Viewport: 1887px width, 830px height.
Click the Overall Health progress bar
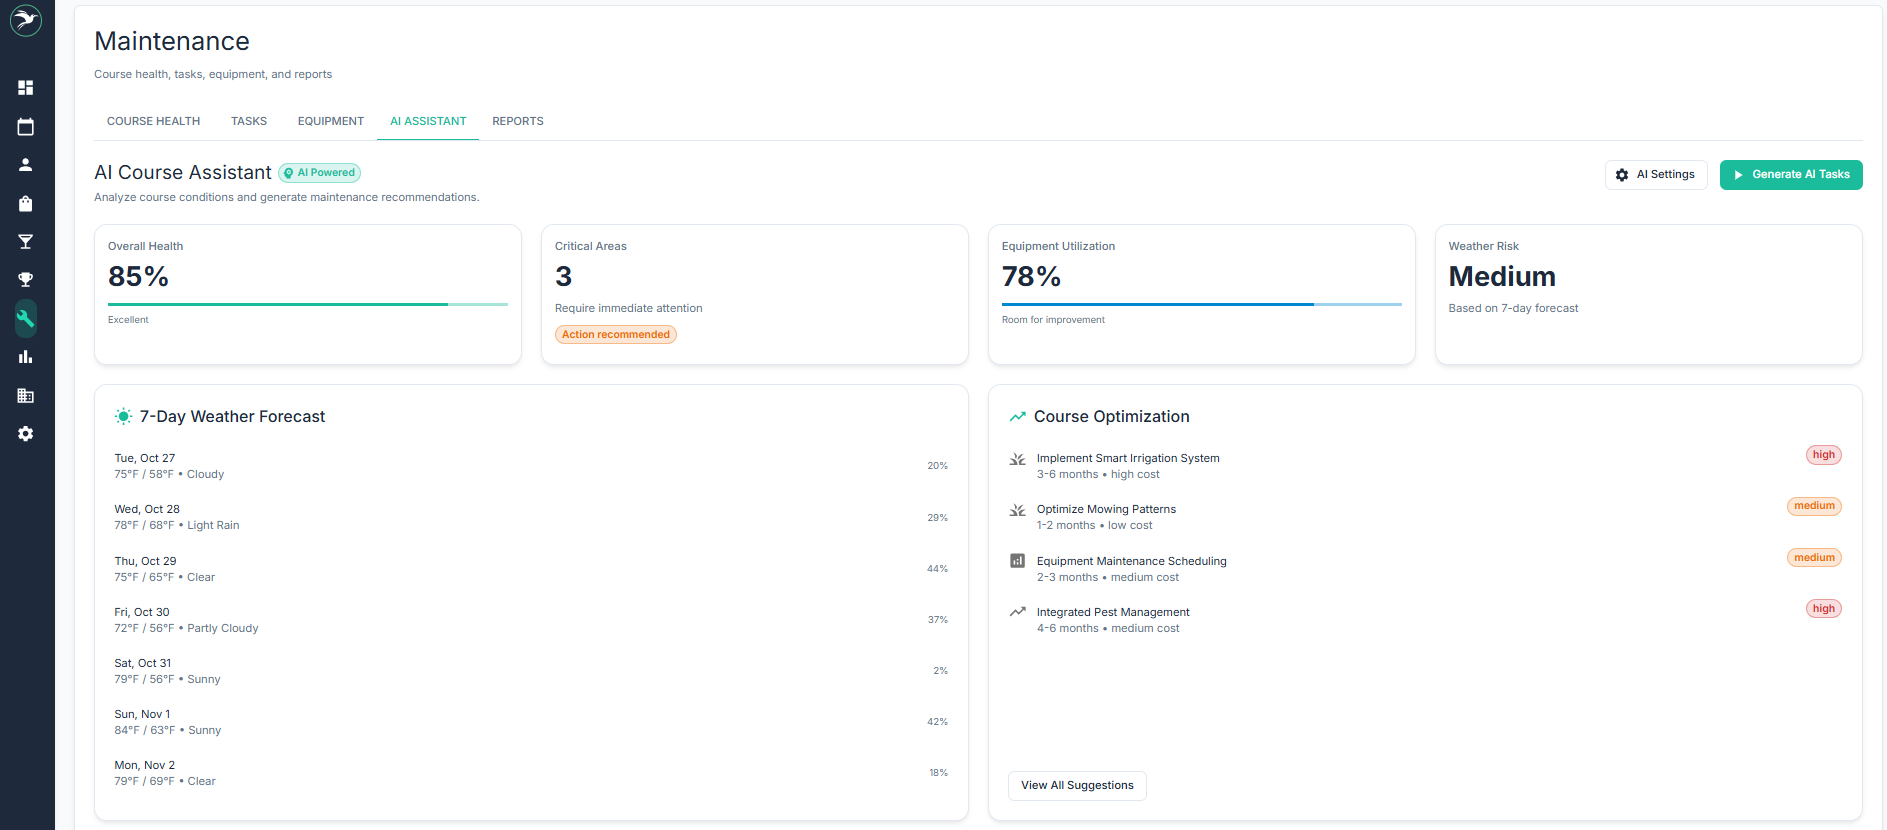(x=308, y=304)
